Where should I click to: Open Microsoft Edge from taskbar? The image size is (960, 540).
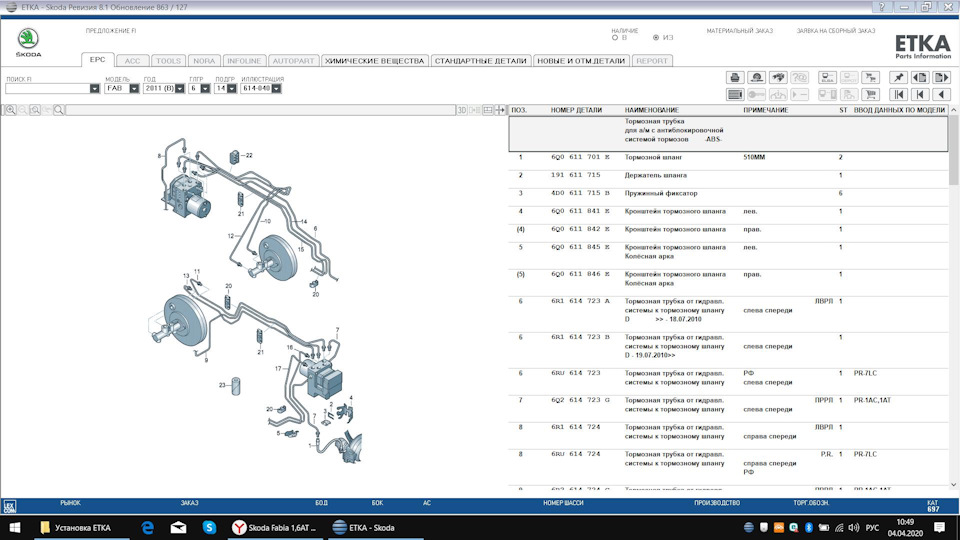coord(148,527)
